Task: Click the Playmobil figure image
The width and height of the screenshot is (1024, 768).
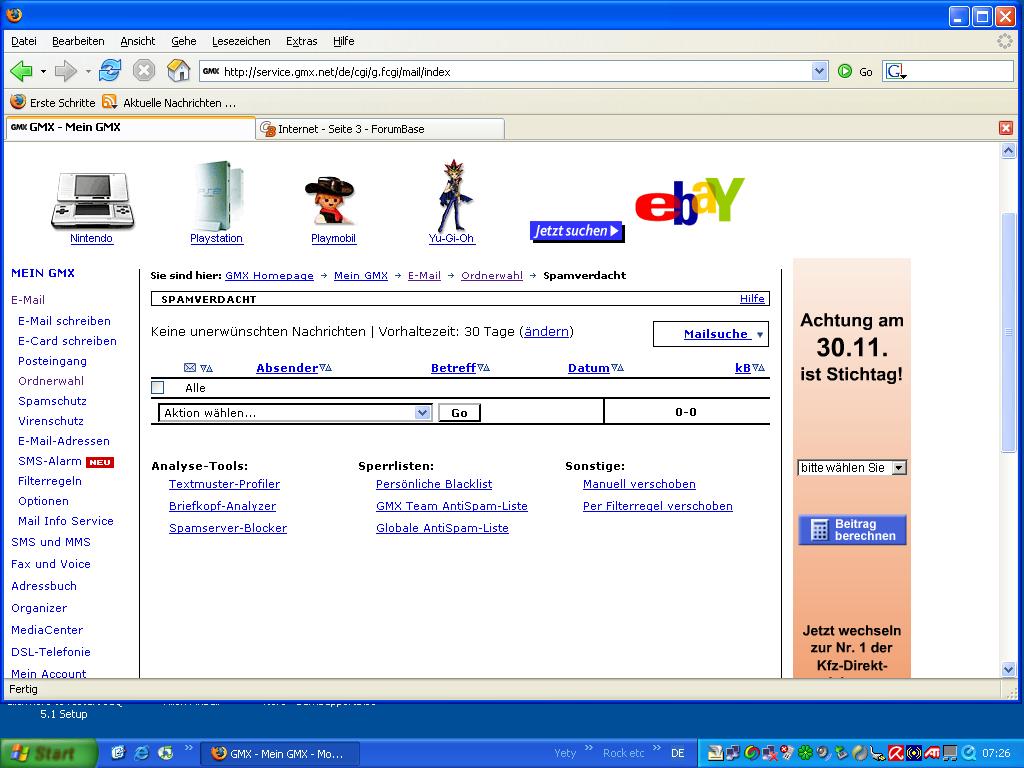Action: point(330,200)
